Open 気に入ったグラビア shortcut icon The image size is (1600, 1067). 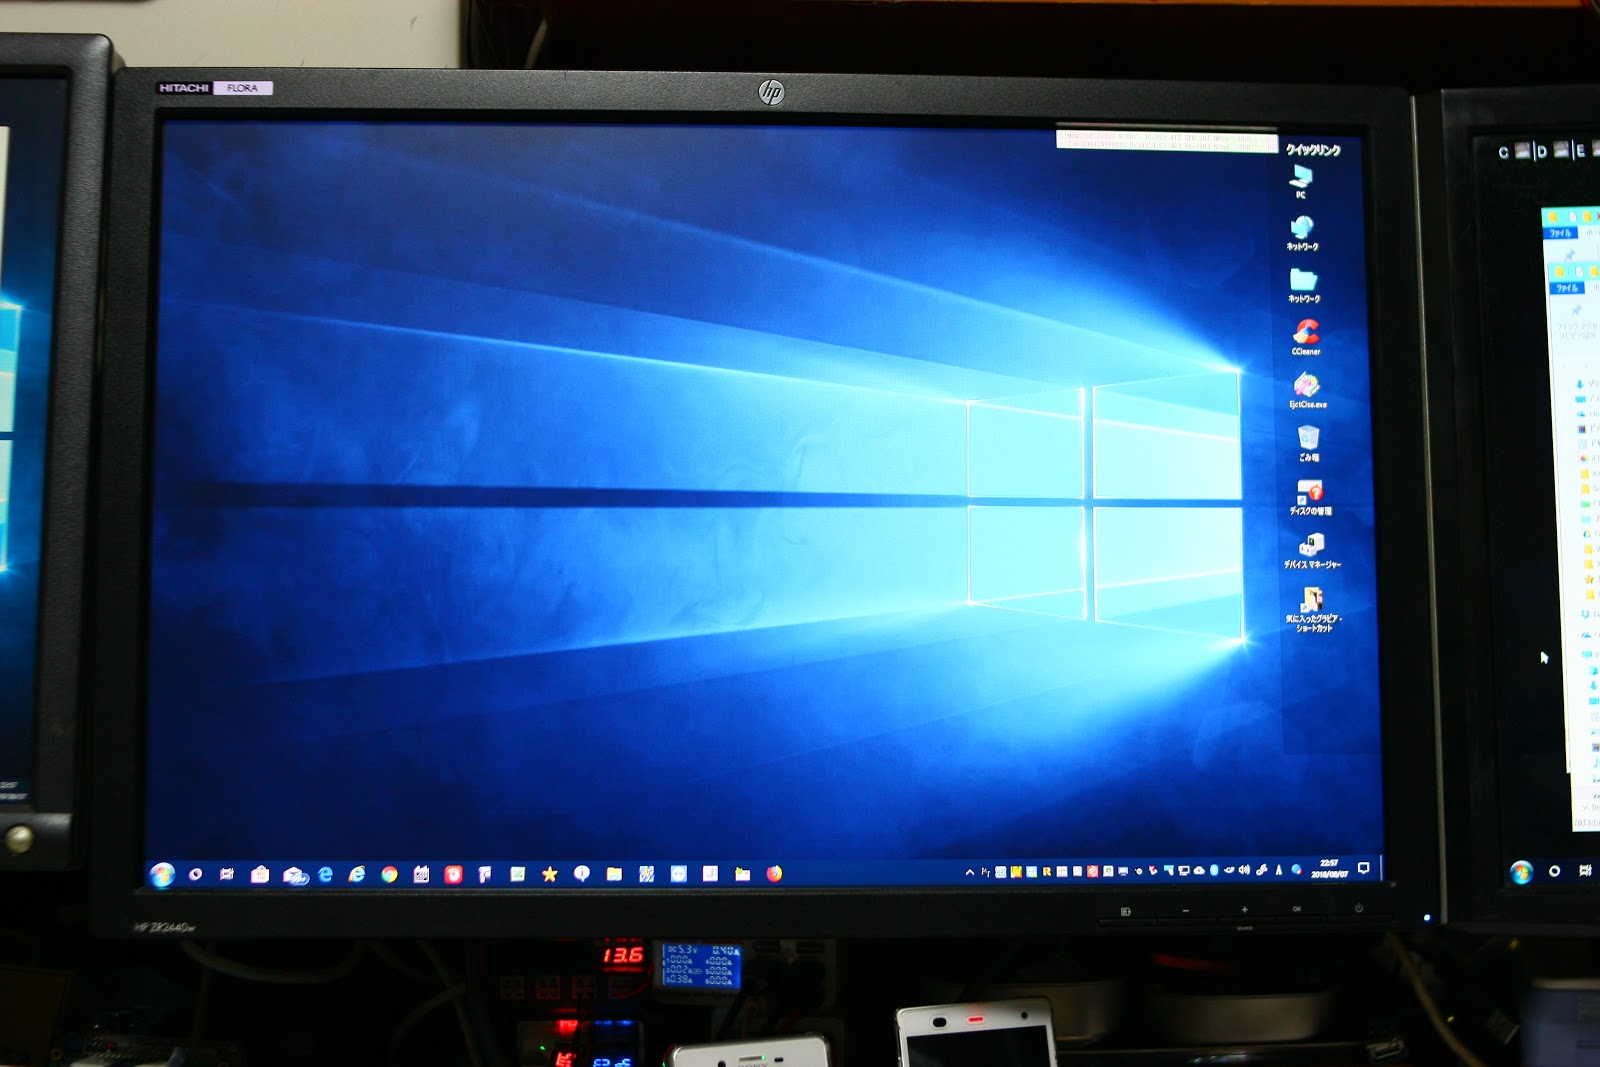click(x=1313, y=609)
